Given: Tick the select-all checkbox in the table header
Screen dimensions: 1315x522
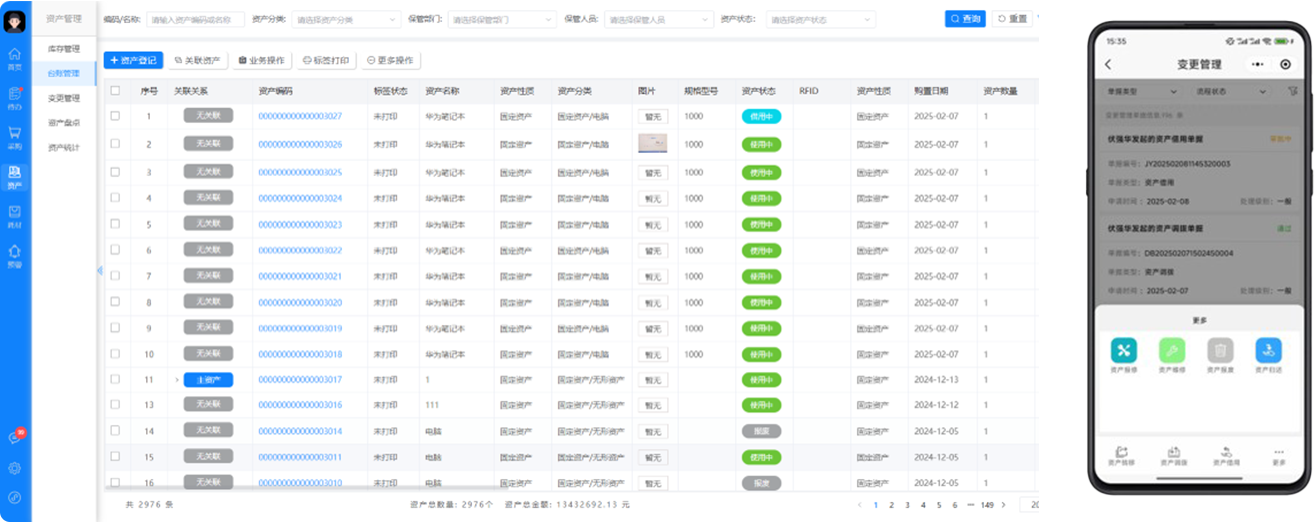Looking at the screenshot, I should tap(115, 91).
